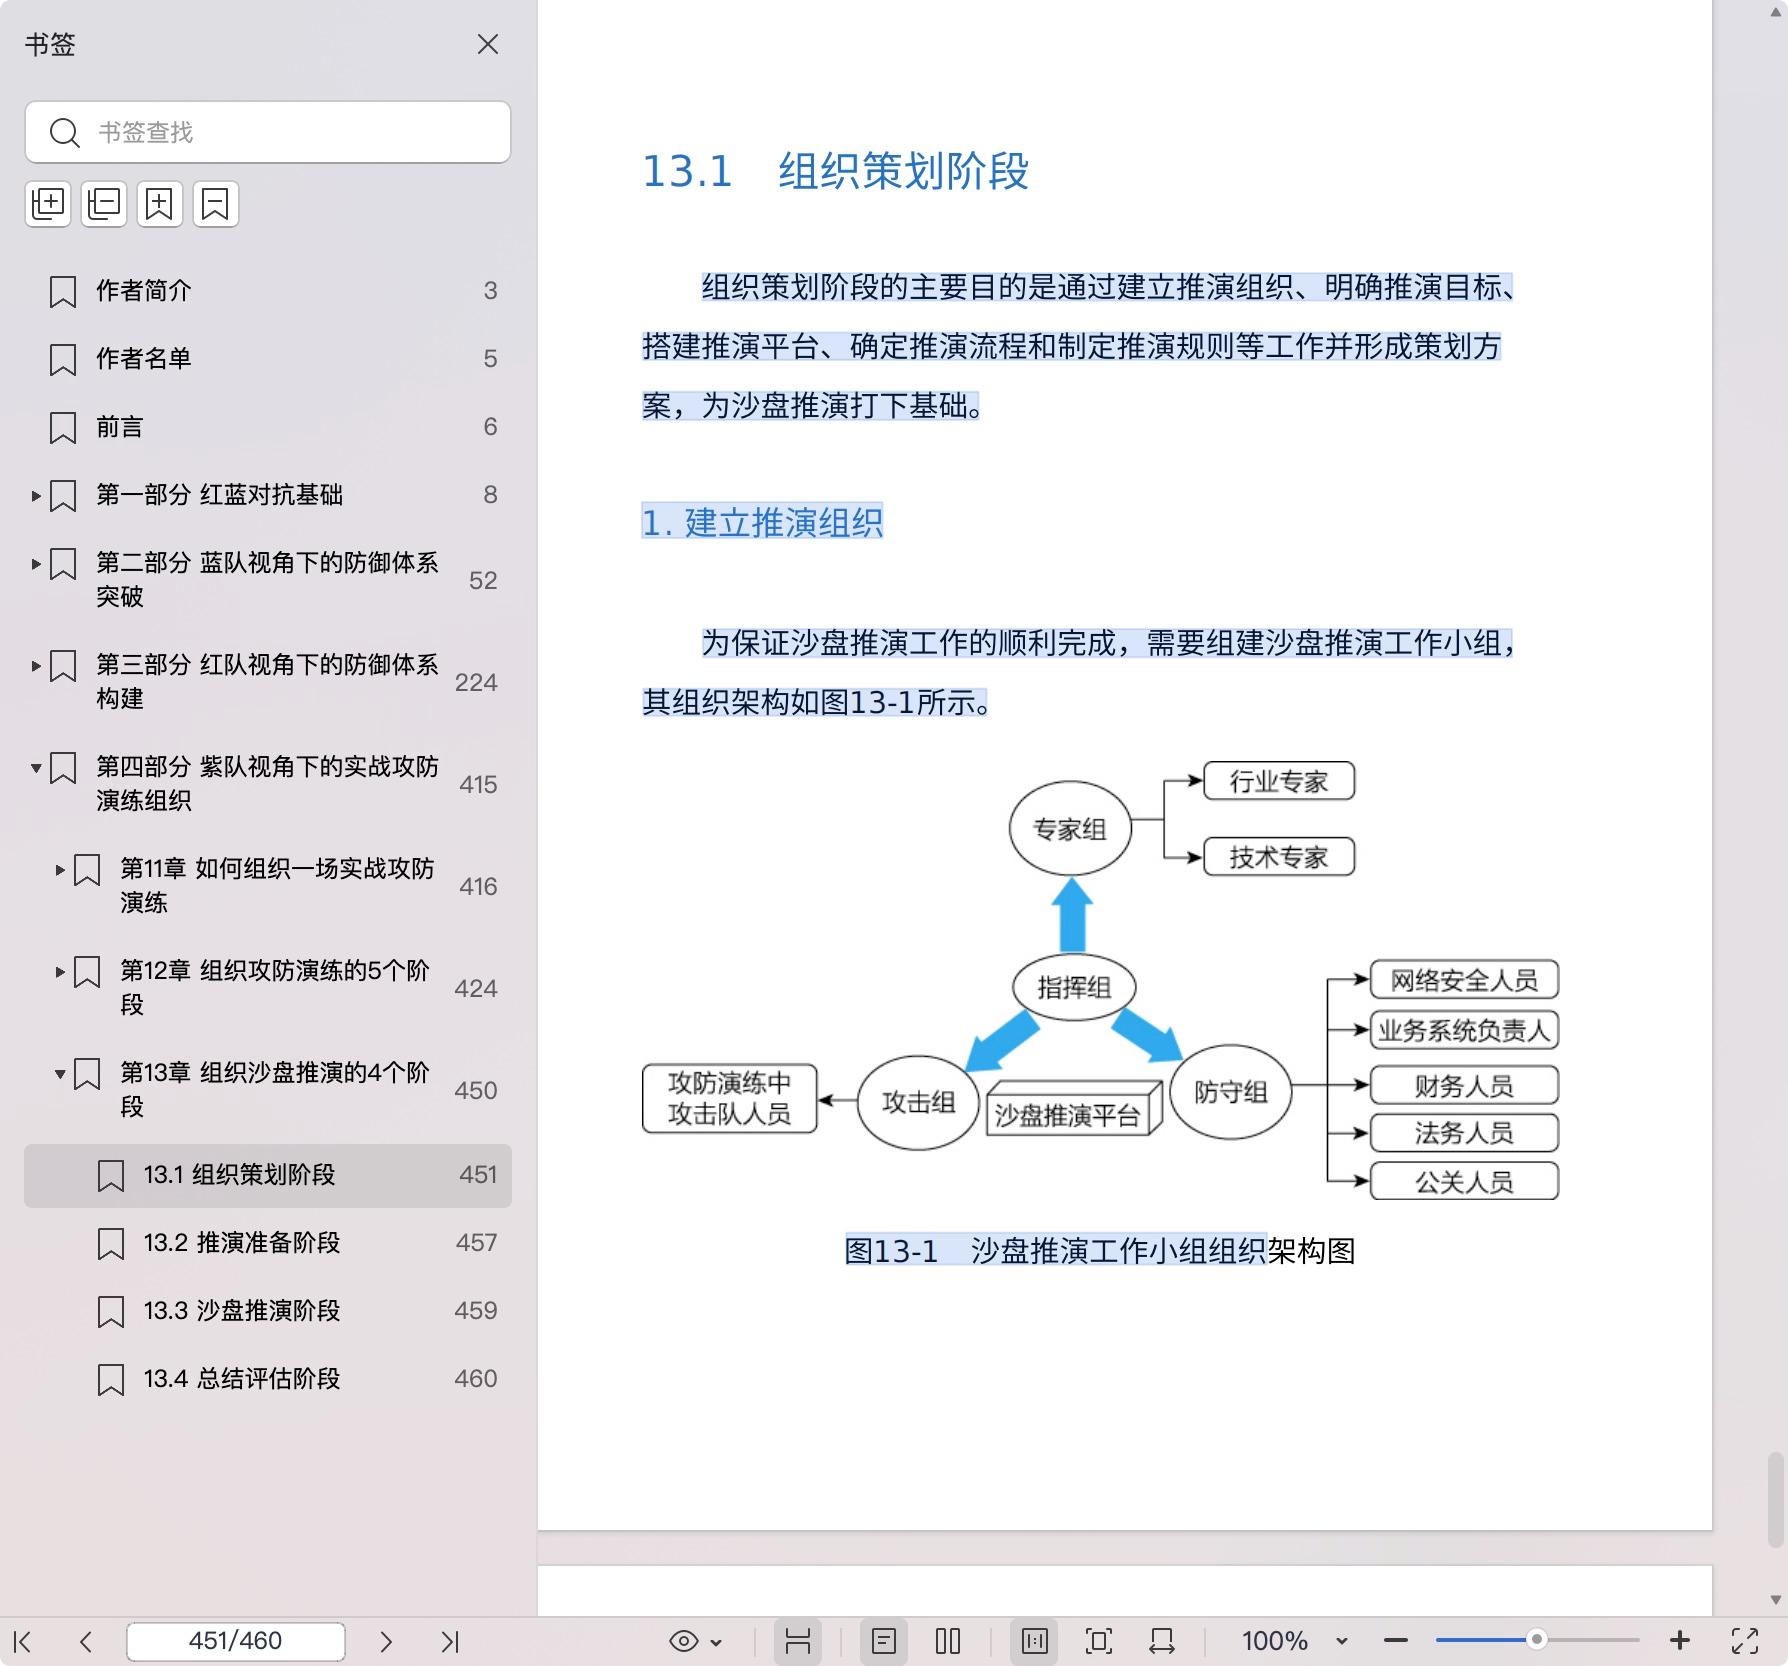Click the bookmark search field
This screenshot has width=1788, height=1666.
point(268,132)
